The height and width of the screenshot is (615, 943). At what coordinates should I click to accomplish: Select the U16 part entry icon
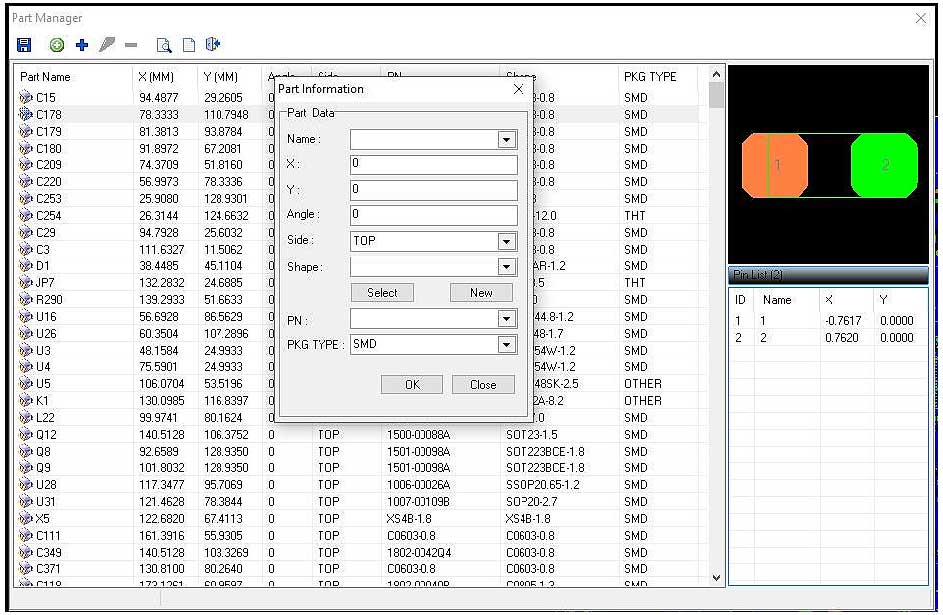pos(26,317)
